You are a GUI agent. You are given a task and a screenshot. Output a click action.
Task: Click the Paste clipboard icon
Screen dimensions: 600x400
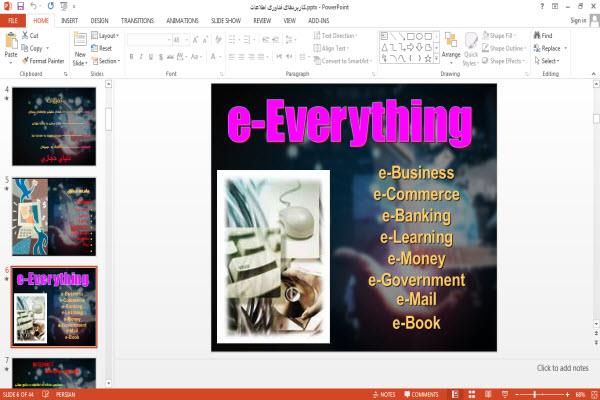pos(11,41)
